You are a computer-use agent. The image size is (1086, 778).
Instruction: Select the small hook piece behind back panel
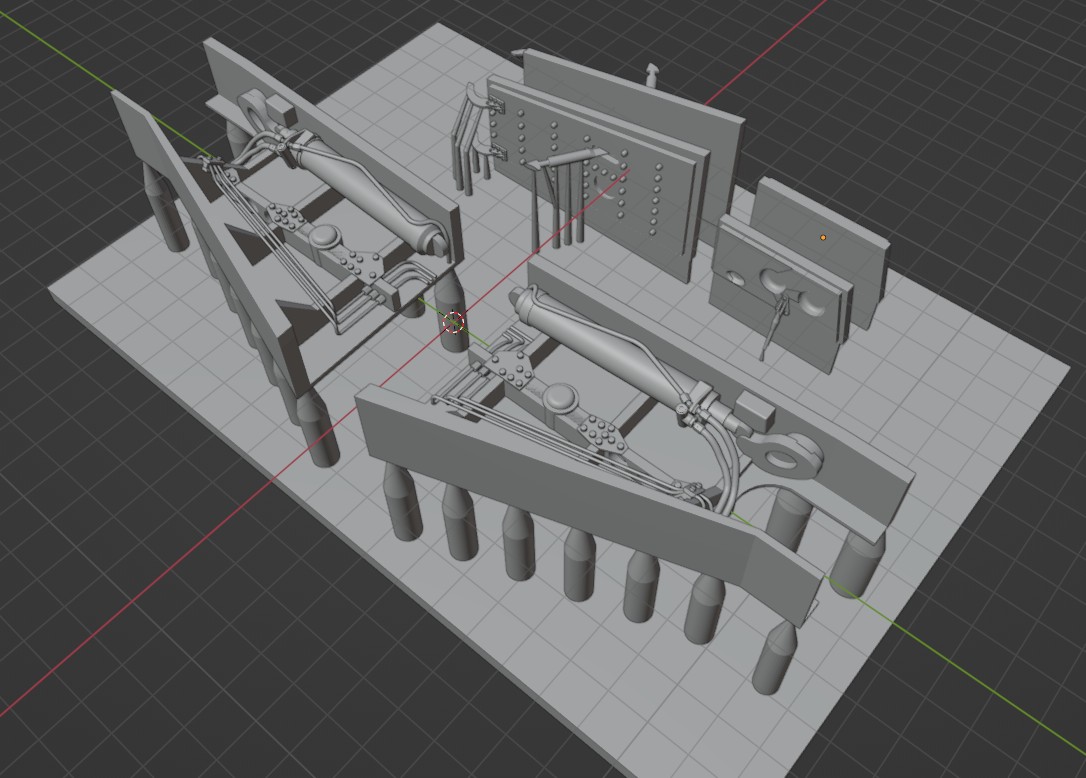(652, 74)
